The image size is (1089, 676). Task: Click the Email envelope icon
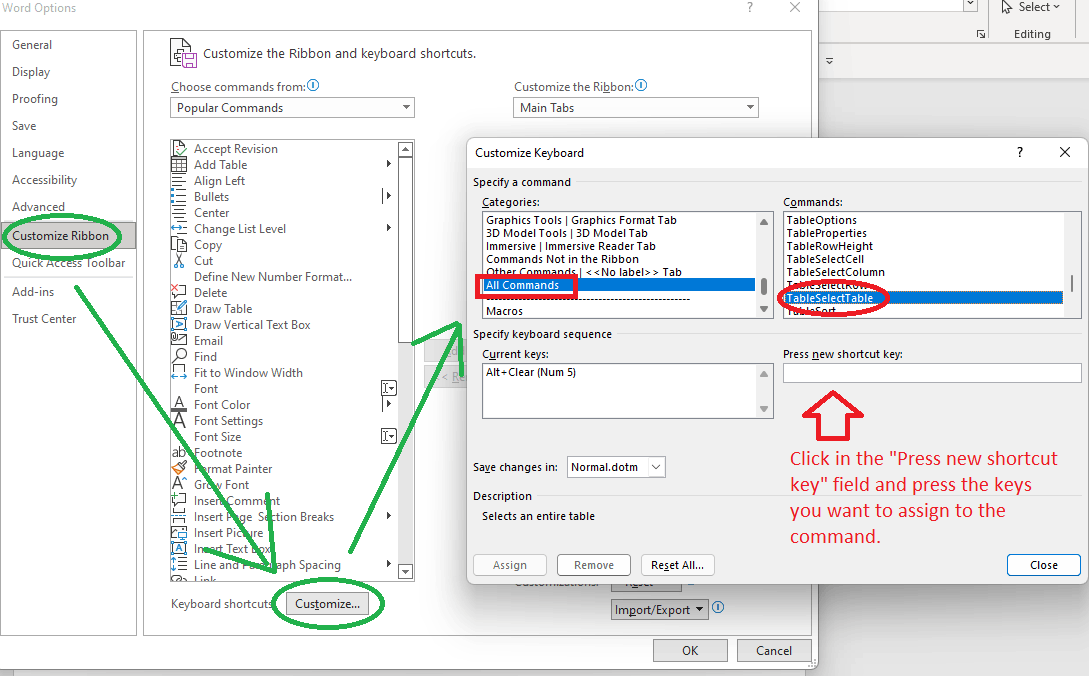point(179,339)
